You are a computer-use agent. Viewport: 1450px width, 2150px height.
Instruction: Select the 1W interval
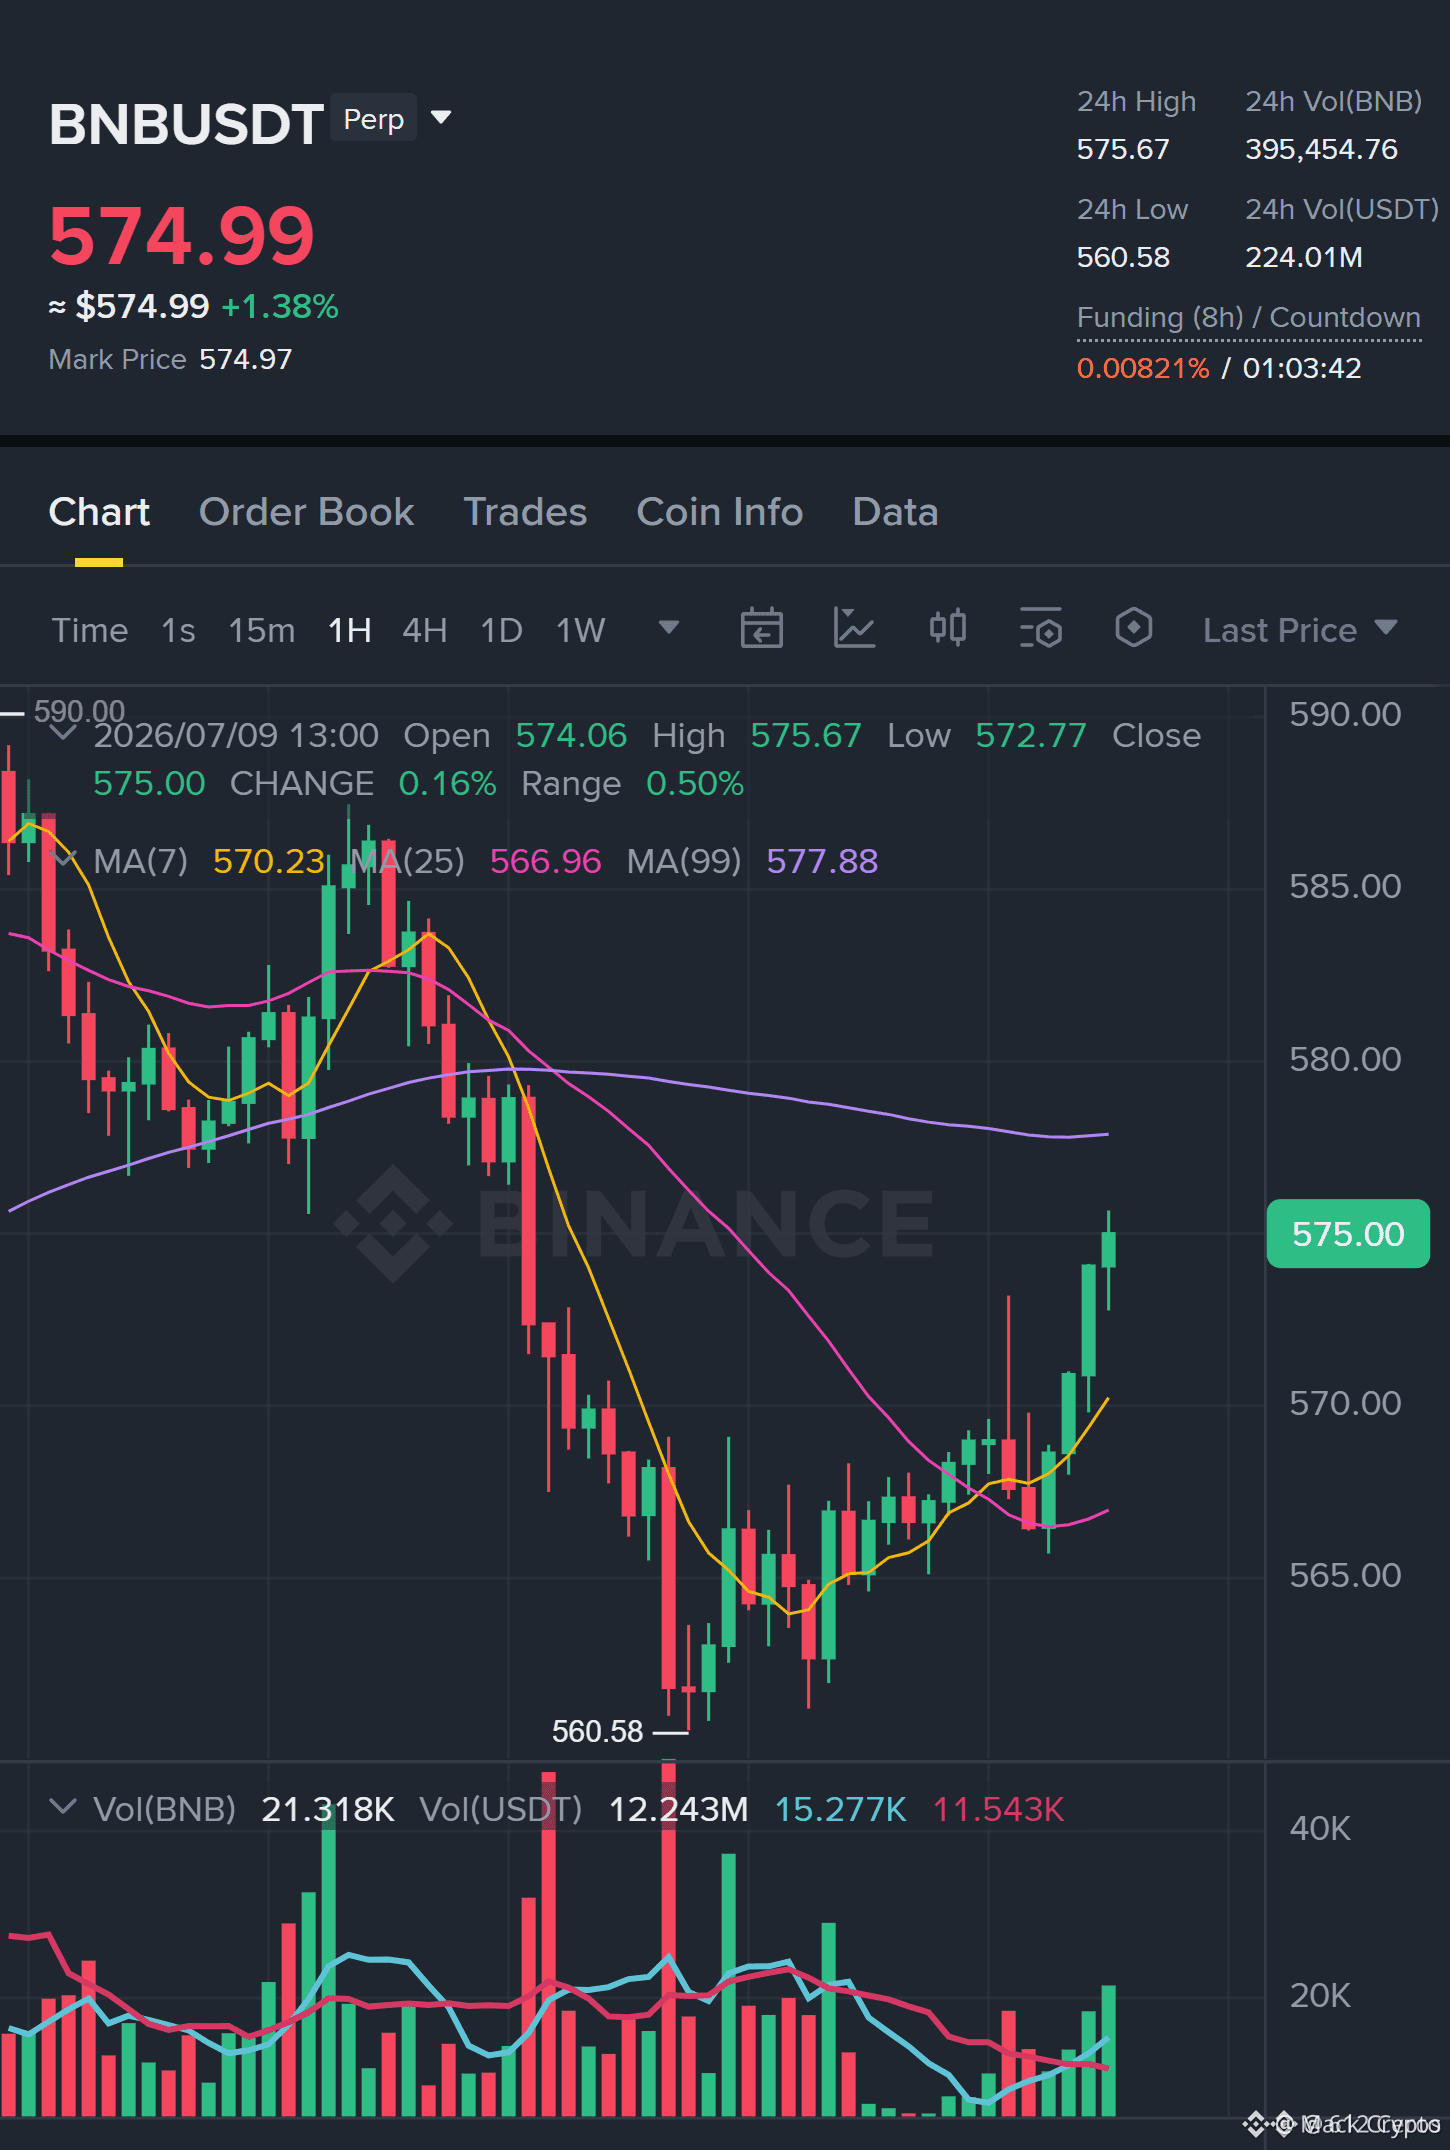(581, 630)
